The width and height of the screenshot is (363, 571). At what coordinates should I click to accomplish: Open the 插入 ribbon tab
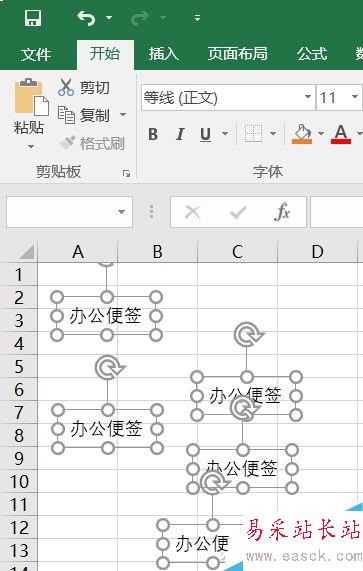[x=163, y=54]
